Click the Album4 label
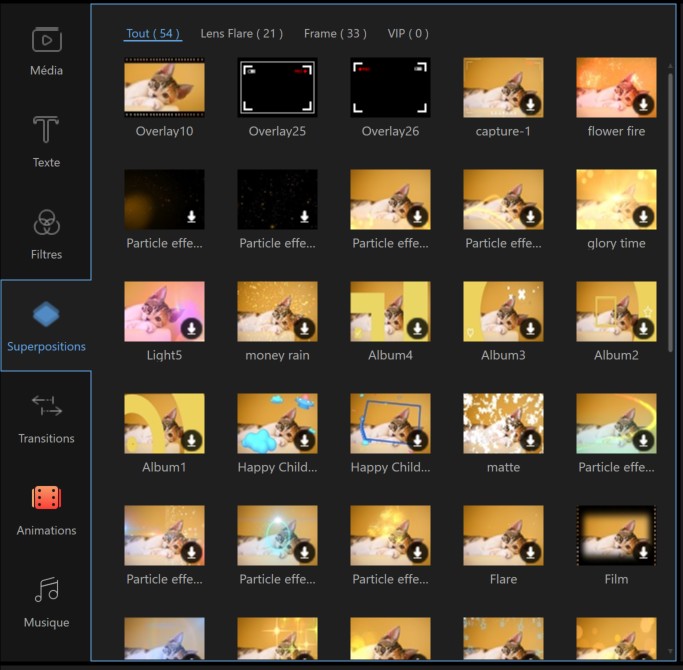 390,355
